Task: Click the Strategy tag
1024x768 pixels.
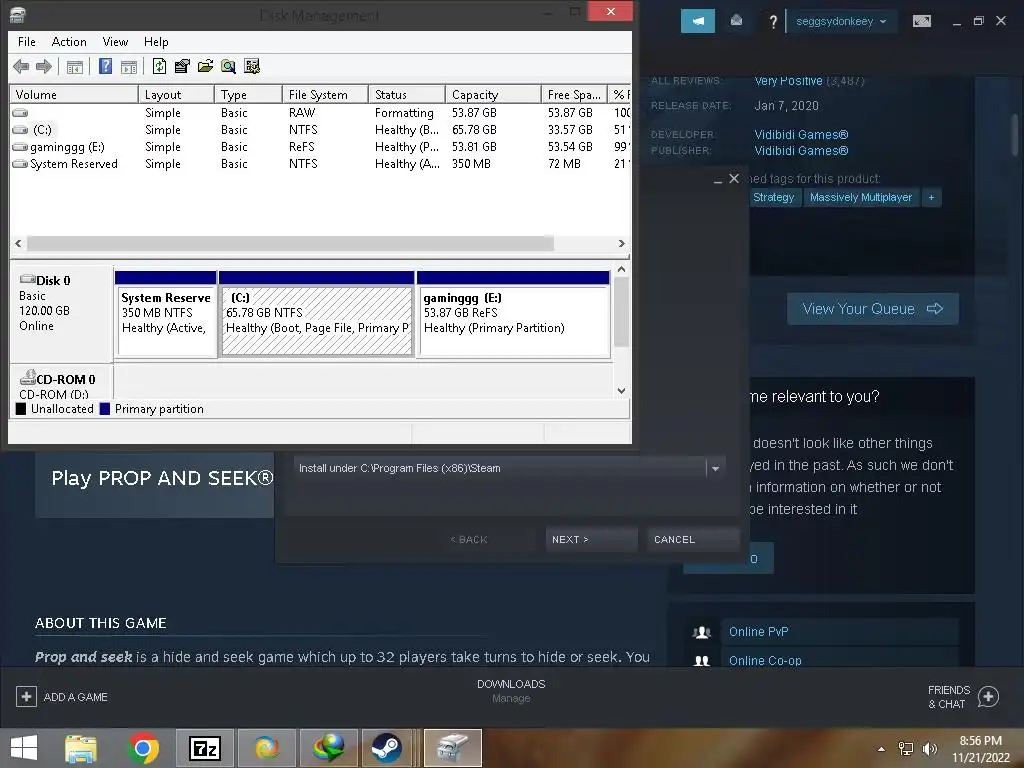Action: coord(773,197)
